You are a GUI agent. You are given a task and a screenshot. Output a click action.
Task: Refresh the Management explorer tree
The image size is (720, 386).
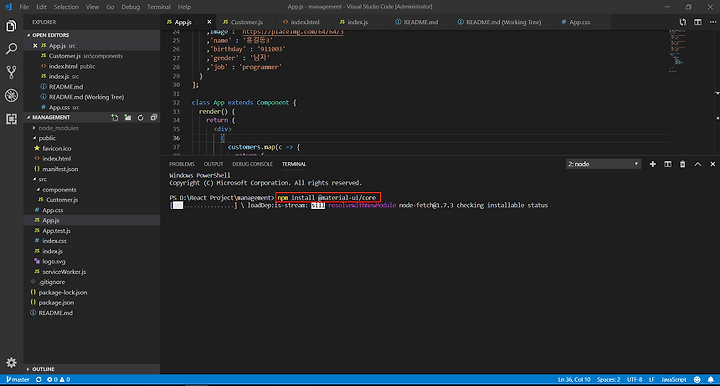coord(141,117)
